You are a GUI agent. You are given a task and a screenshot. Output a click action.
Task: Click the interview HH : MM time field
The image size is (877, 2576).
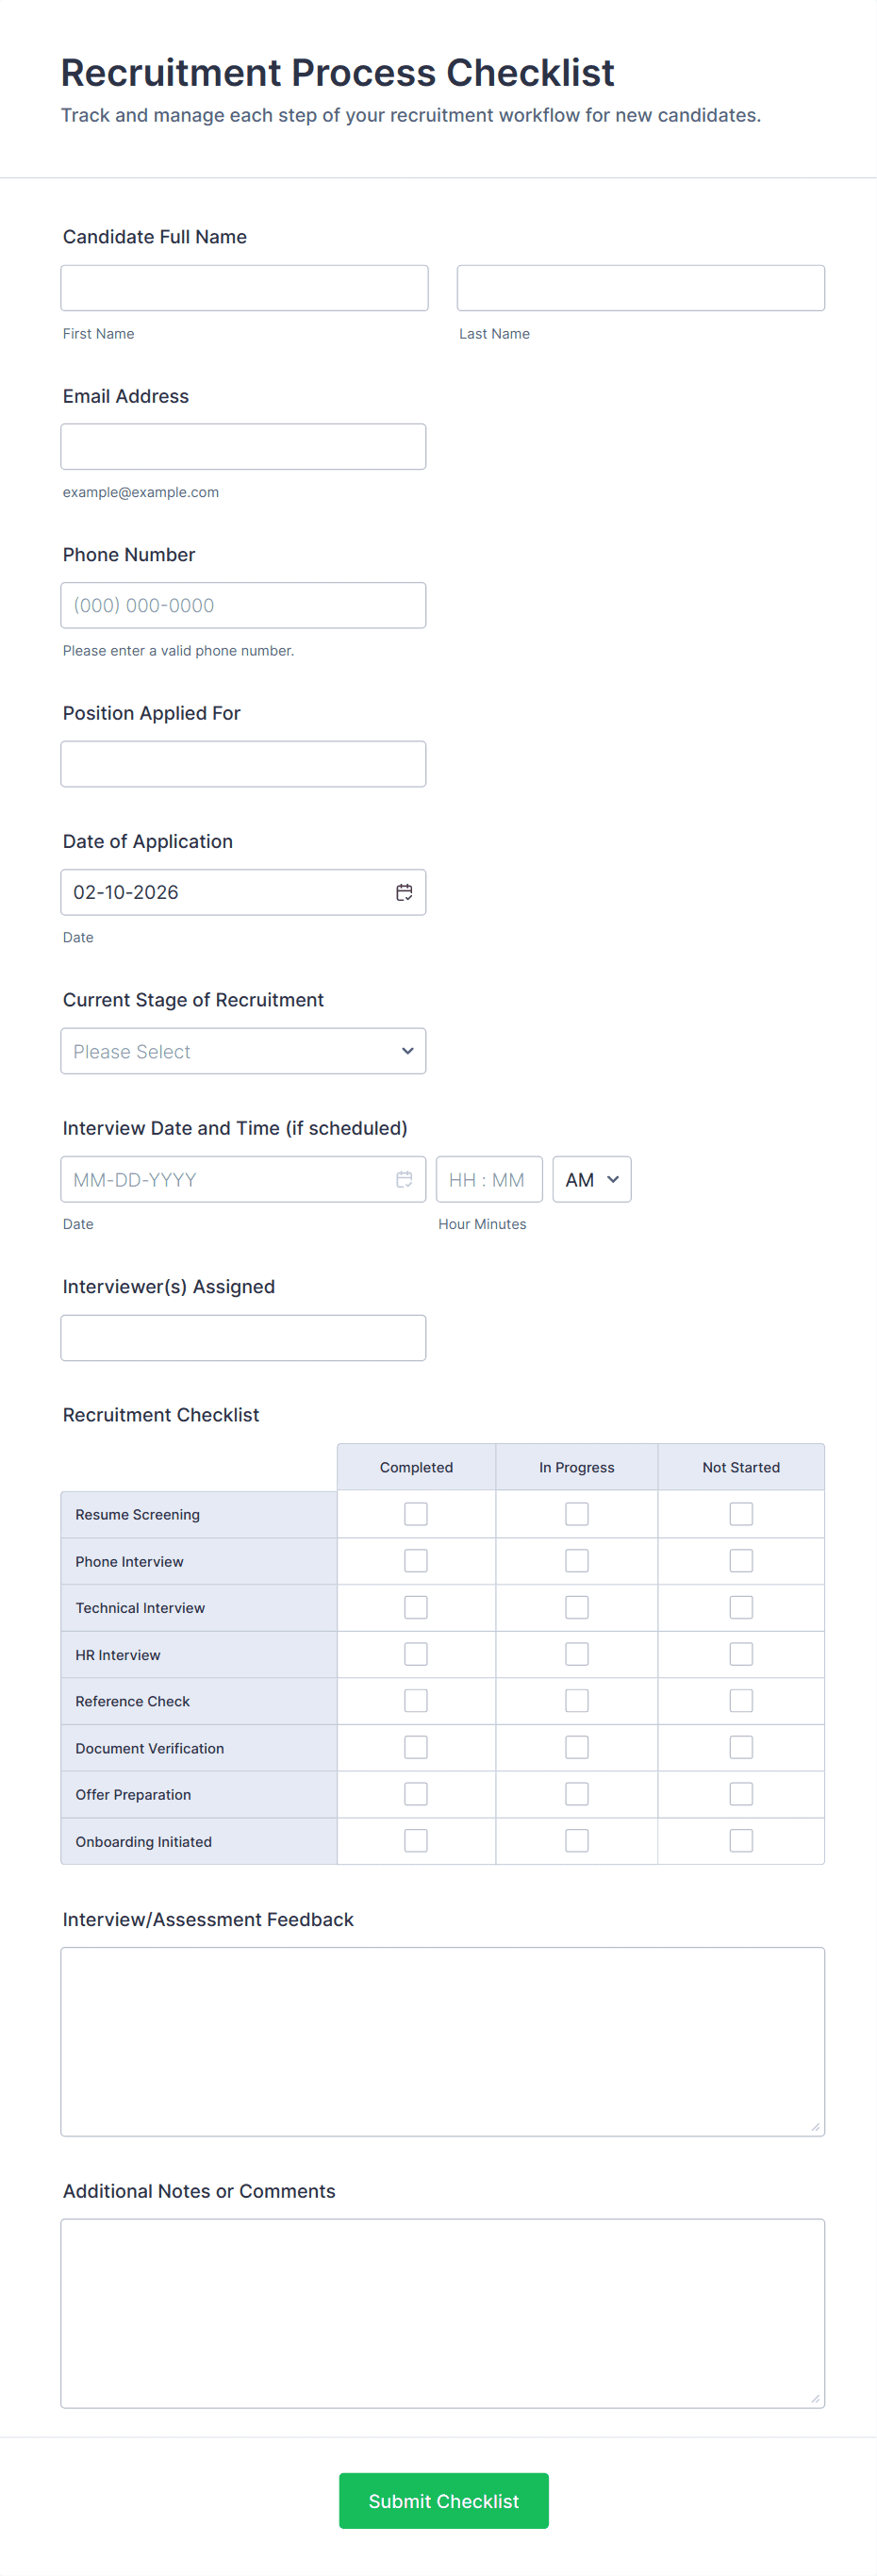pos(489,1179)
